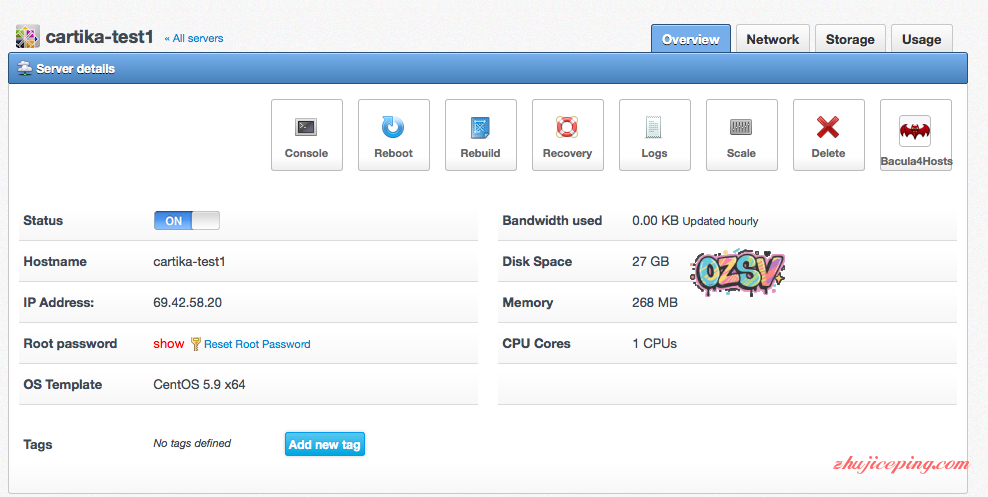Open Bacula4Hosts backup tool

coord(915,135)
